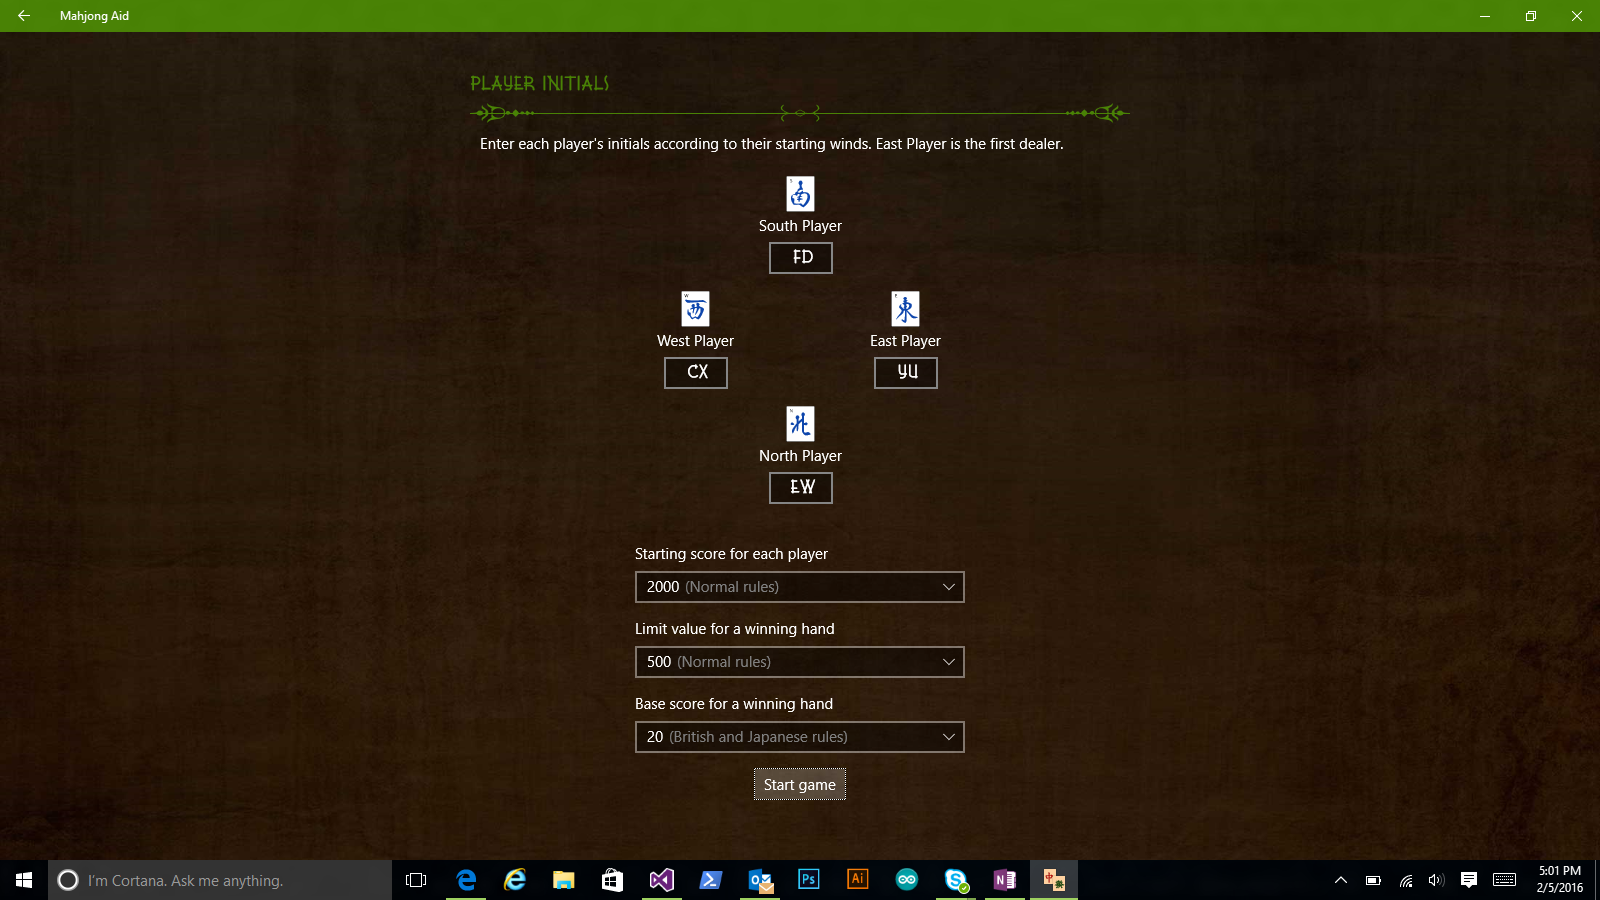Open Visual Studio from the taskbar

[x=661, y=880]
